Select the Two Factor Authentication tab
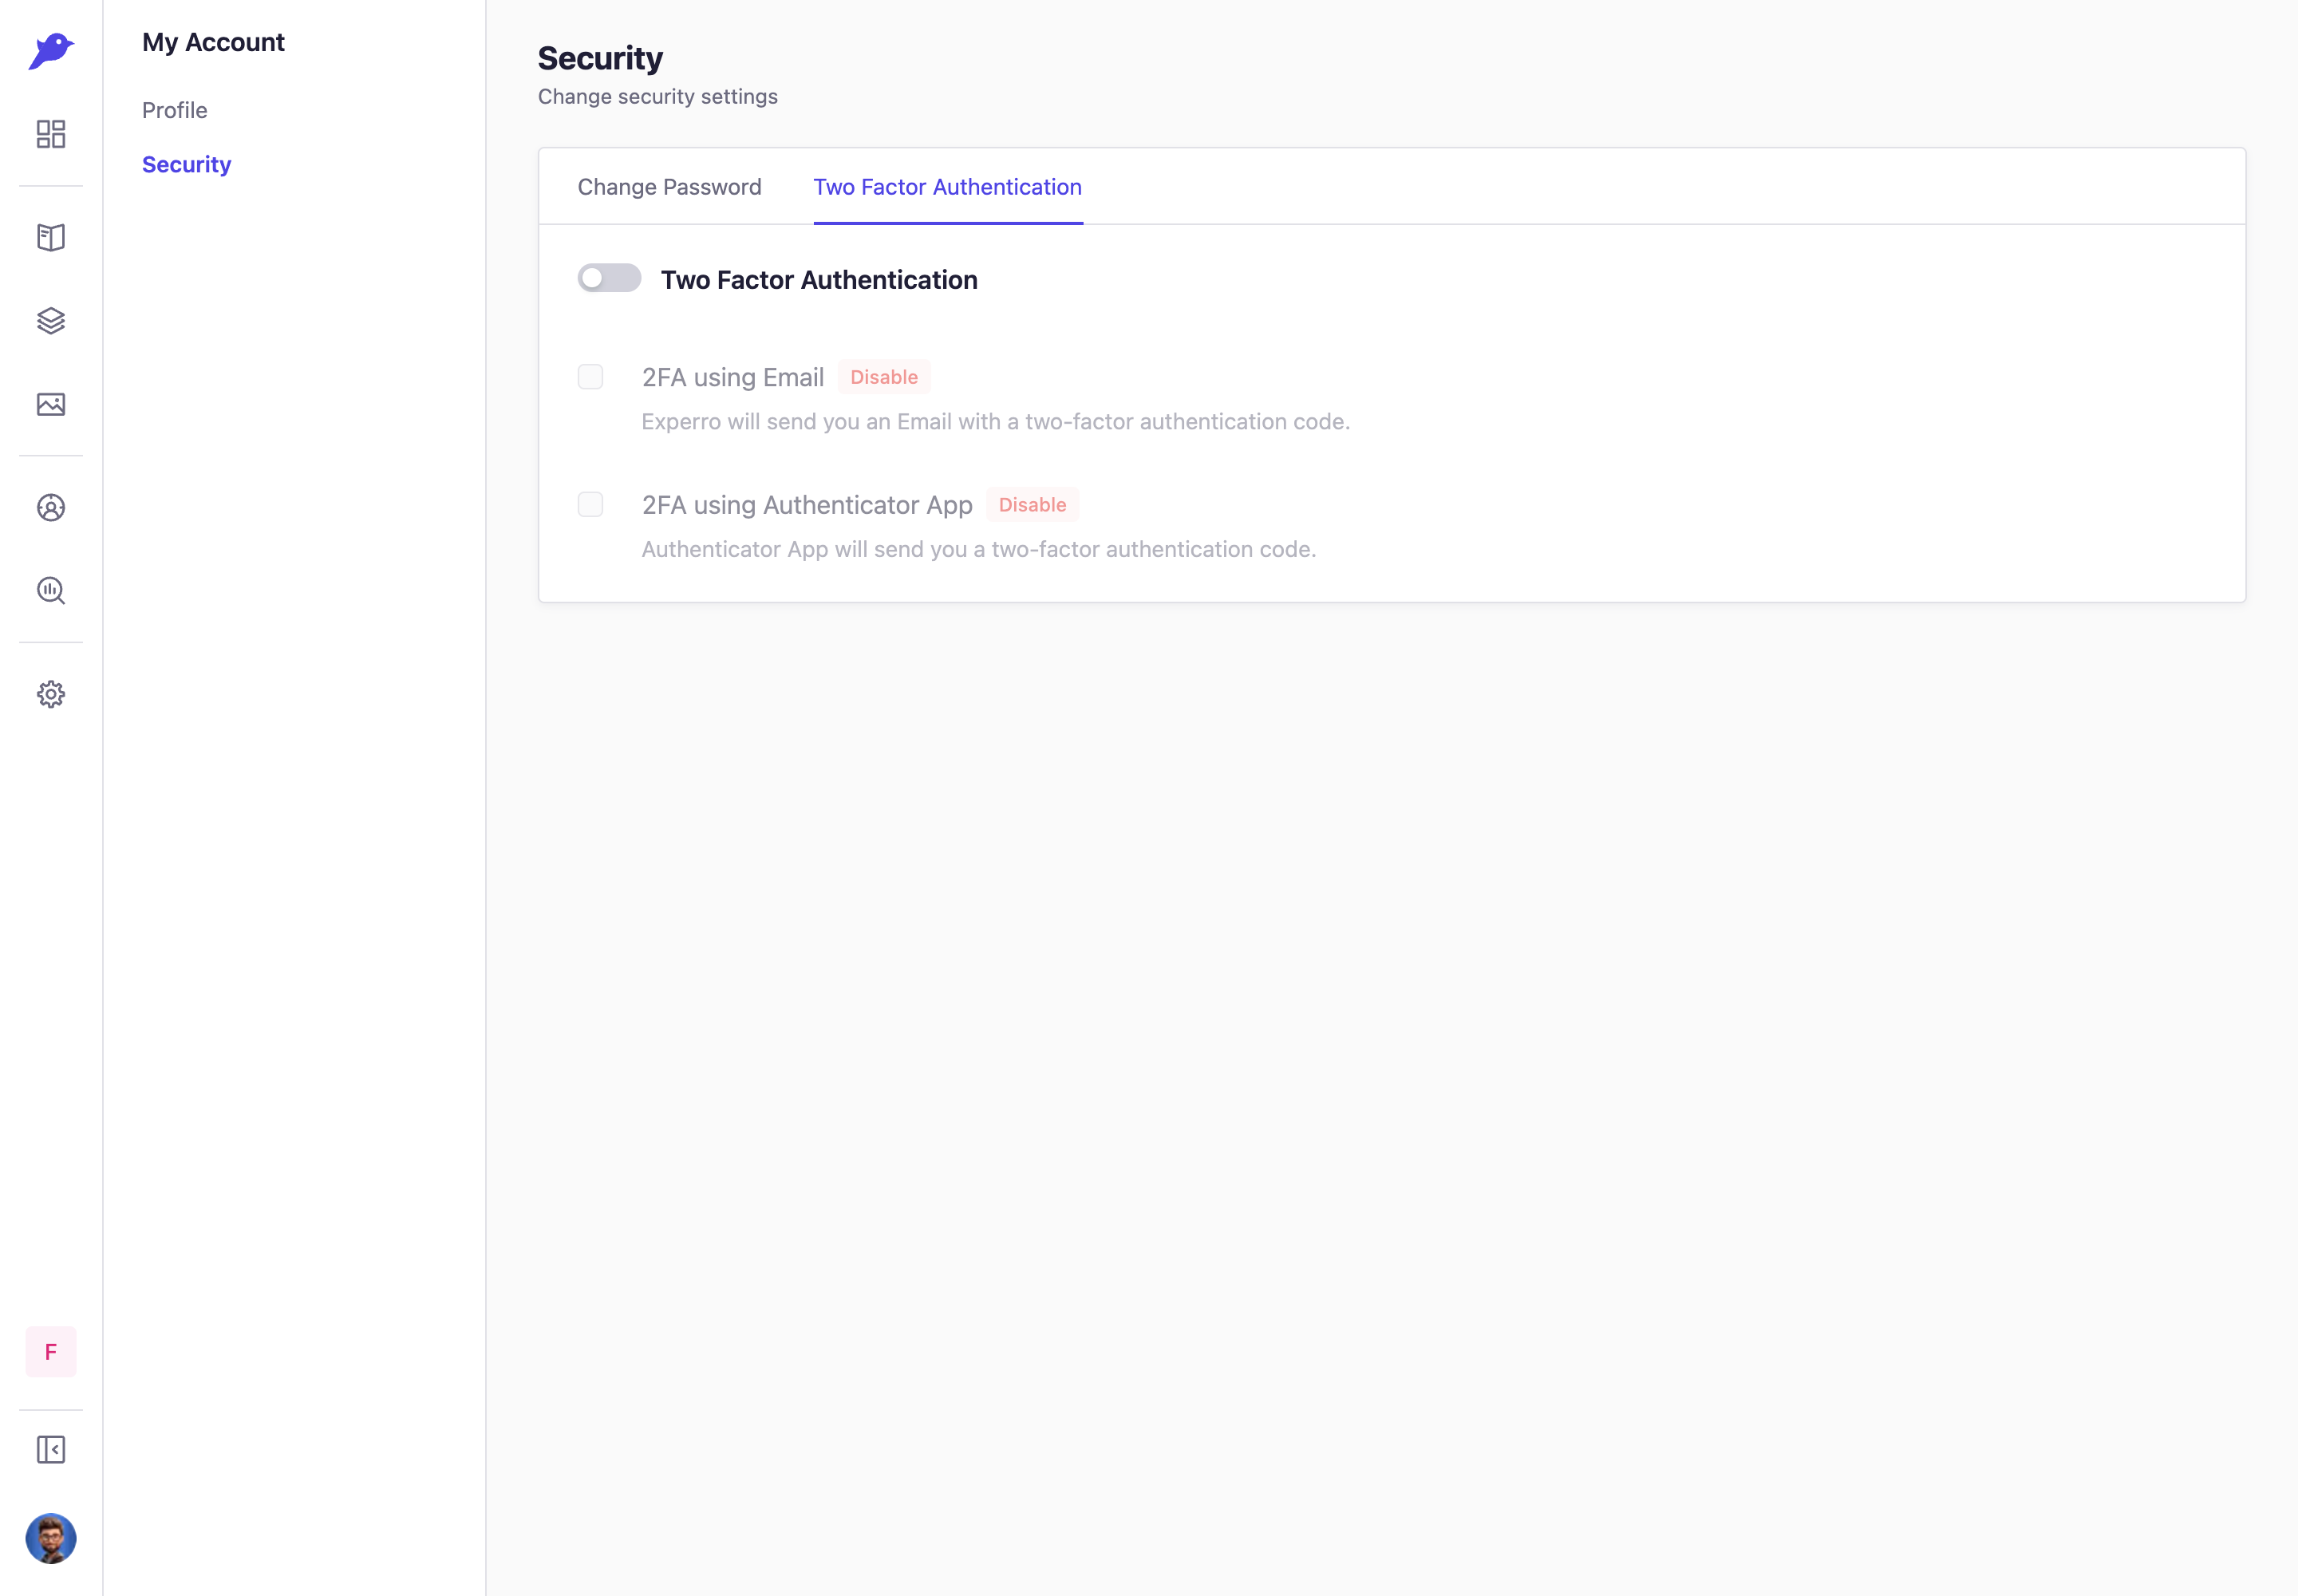The width and height of the screenshot is (2298, 1596). (948, 187)
